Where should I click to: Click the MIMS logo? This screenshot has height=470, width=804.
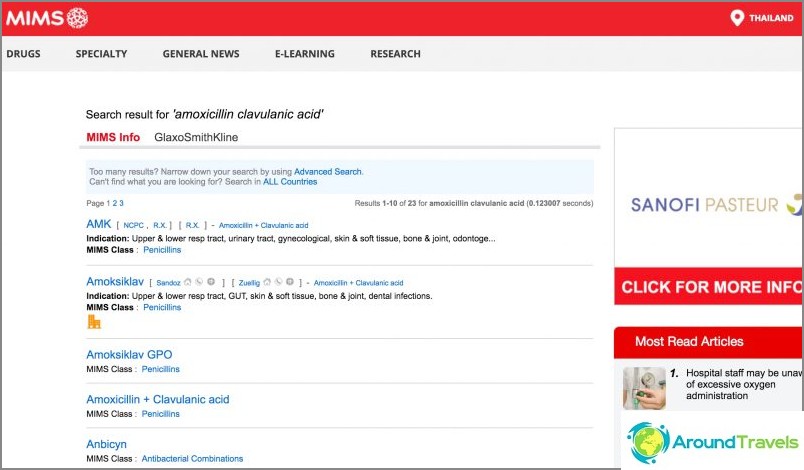pyautogui.click(x=47, y=18)
